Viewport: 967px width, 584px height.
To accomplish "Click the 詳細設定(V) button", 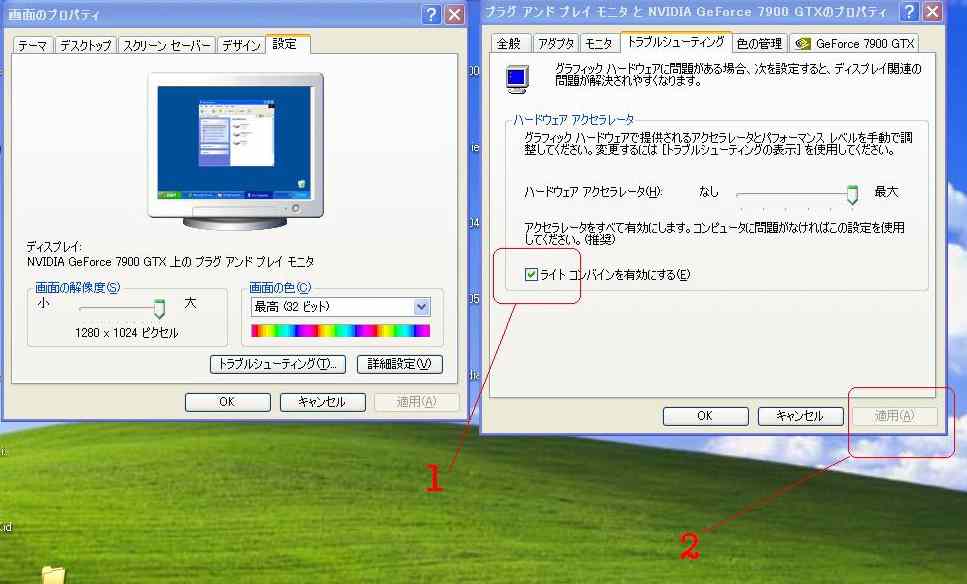I will [x=400, y=364].
